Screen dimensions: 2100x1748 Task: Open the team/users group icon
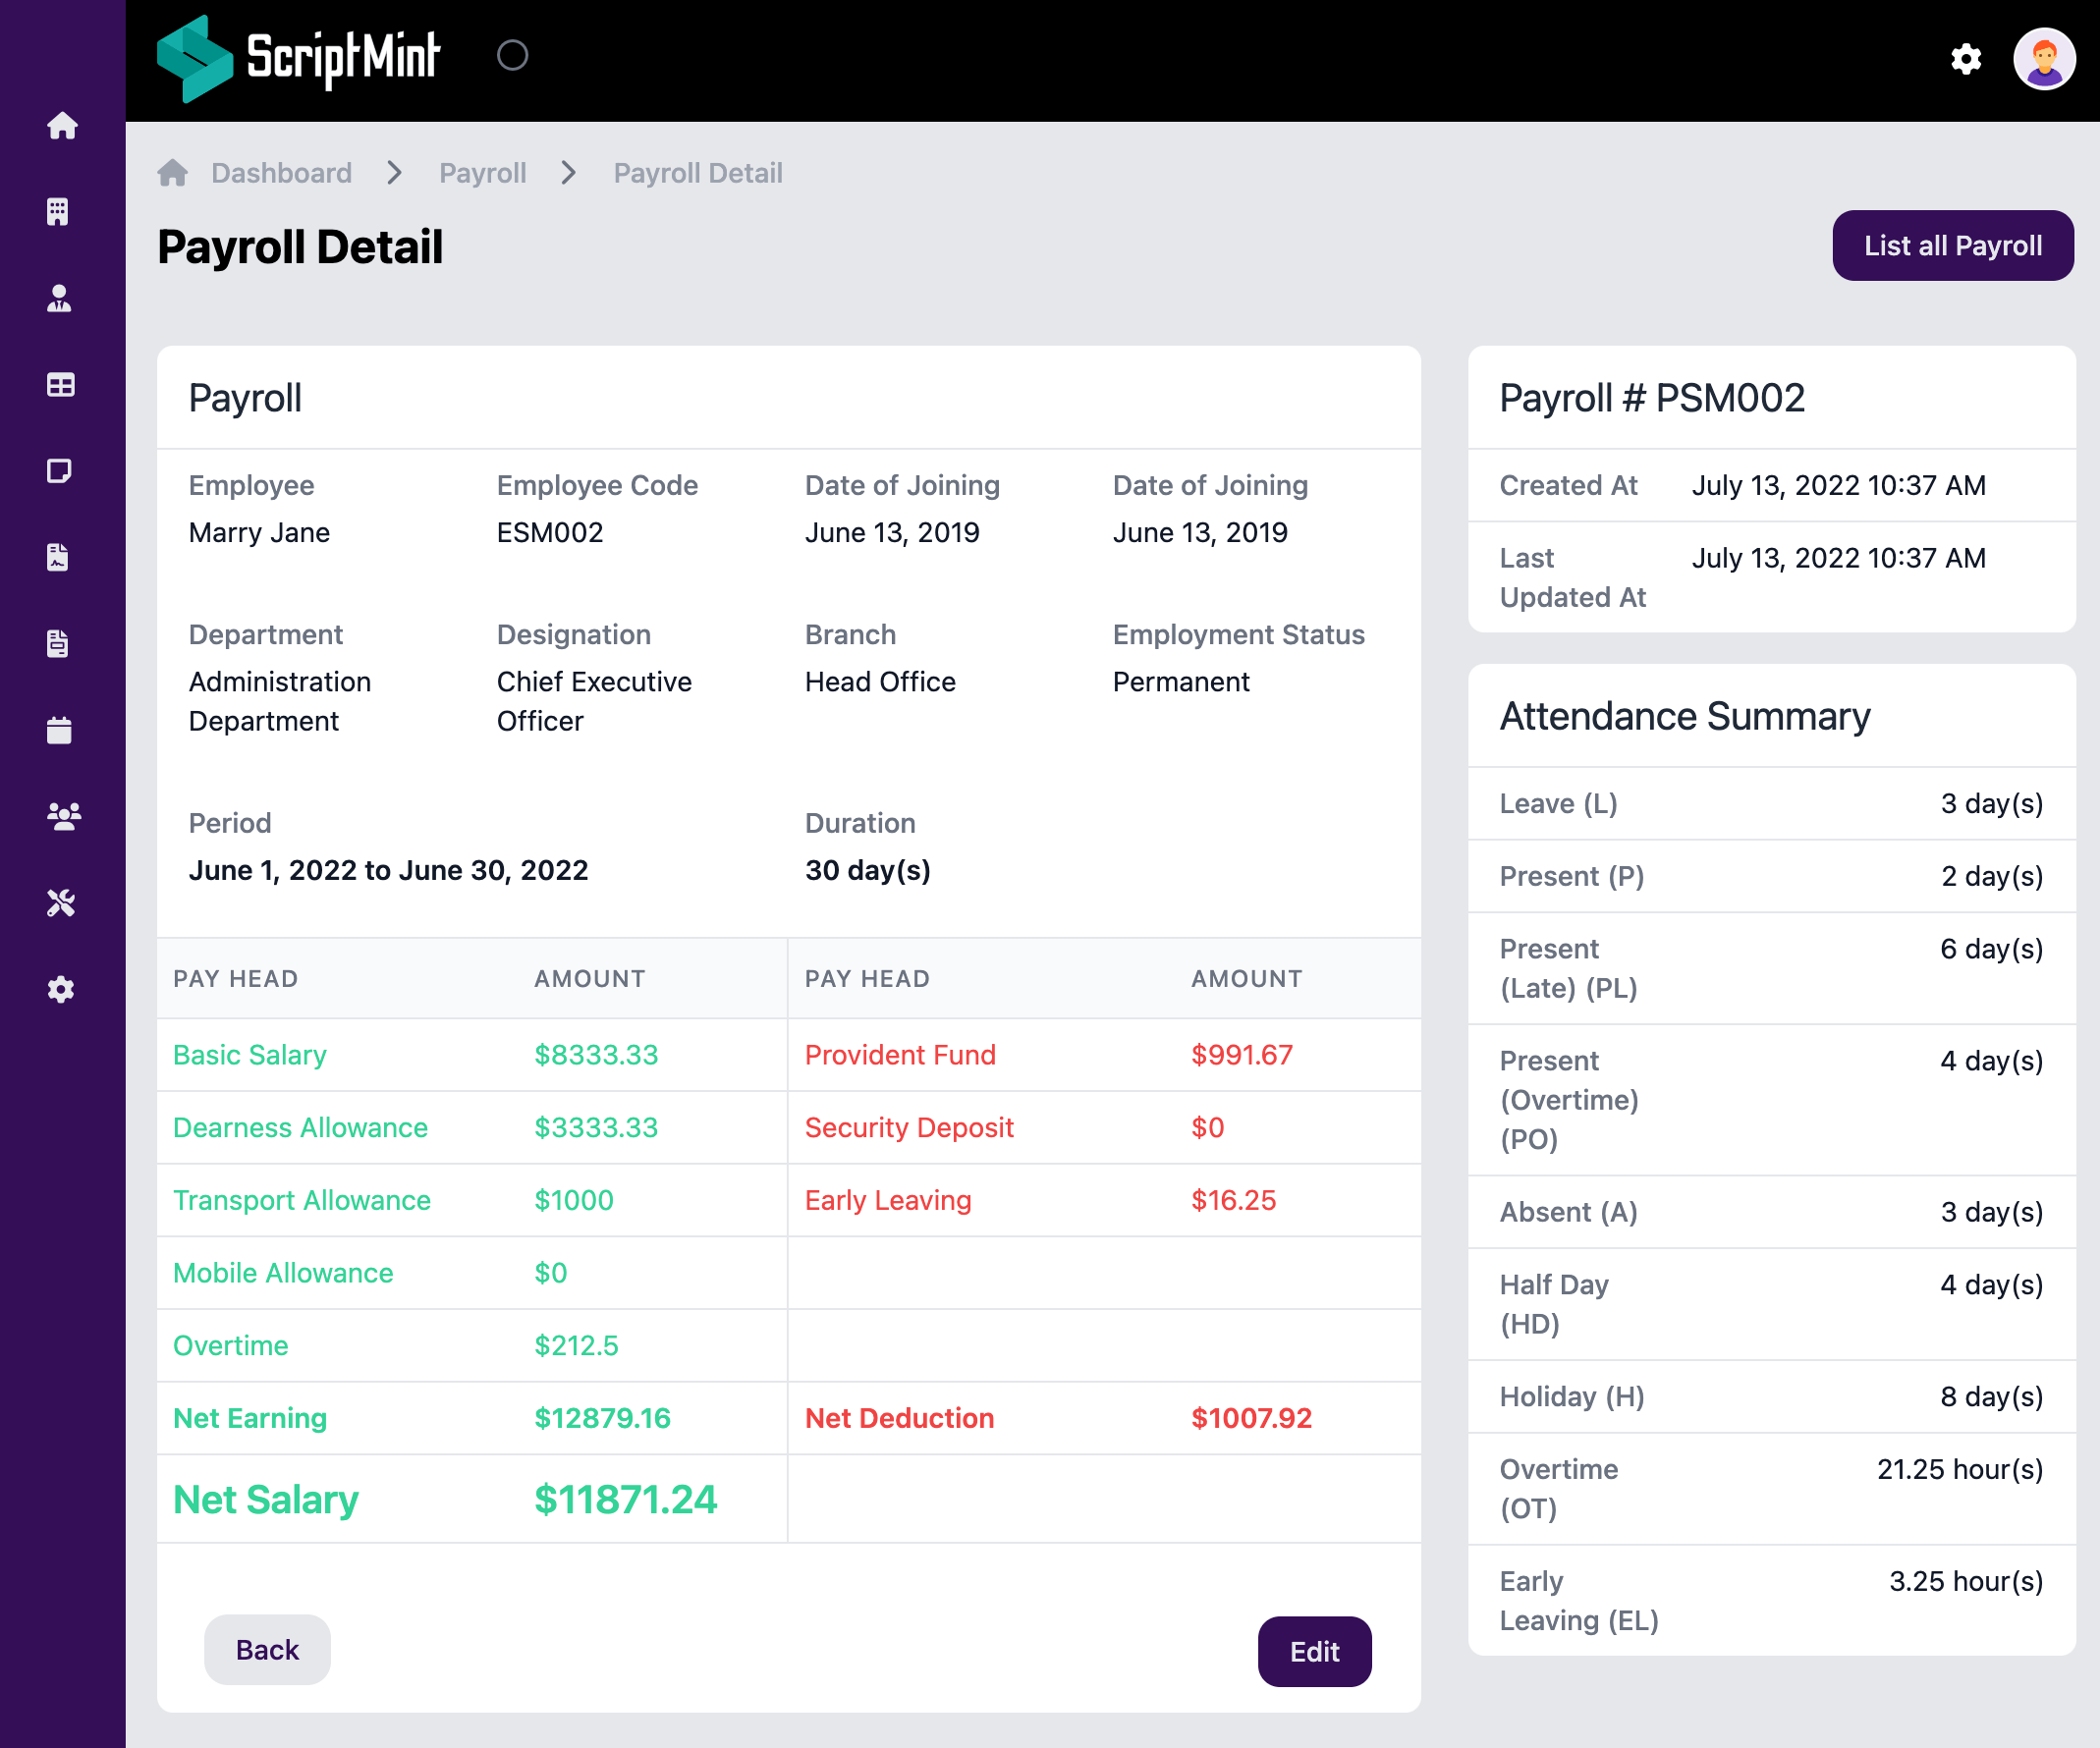[62, 816]
